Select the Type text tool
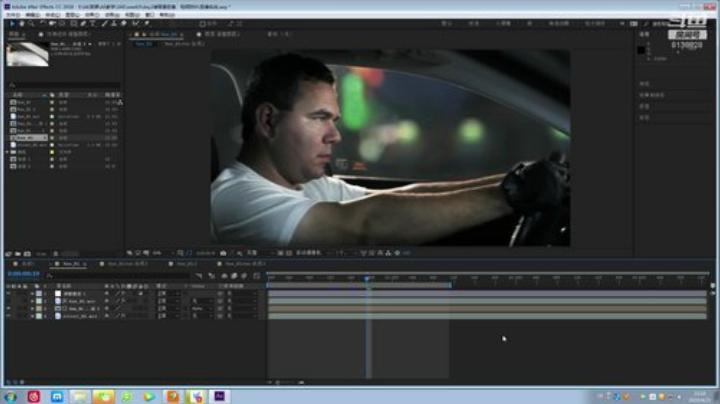The width and height of the screenshot is (720, 404). 93,23
